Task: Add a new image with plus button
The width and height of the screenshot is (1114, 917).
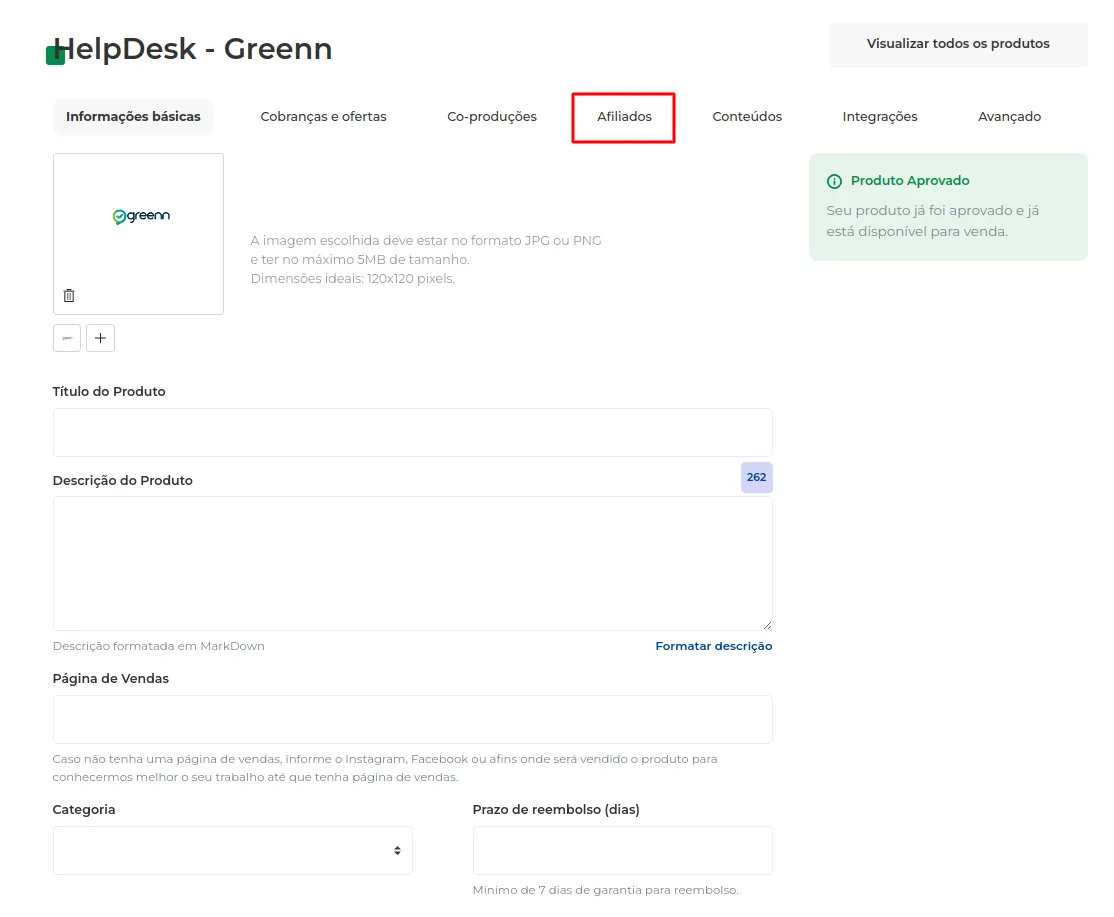Action: click(100, 338)
